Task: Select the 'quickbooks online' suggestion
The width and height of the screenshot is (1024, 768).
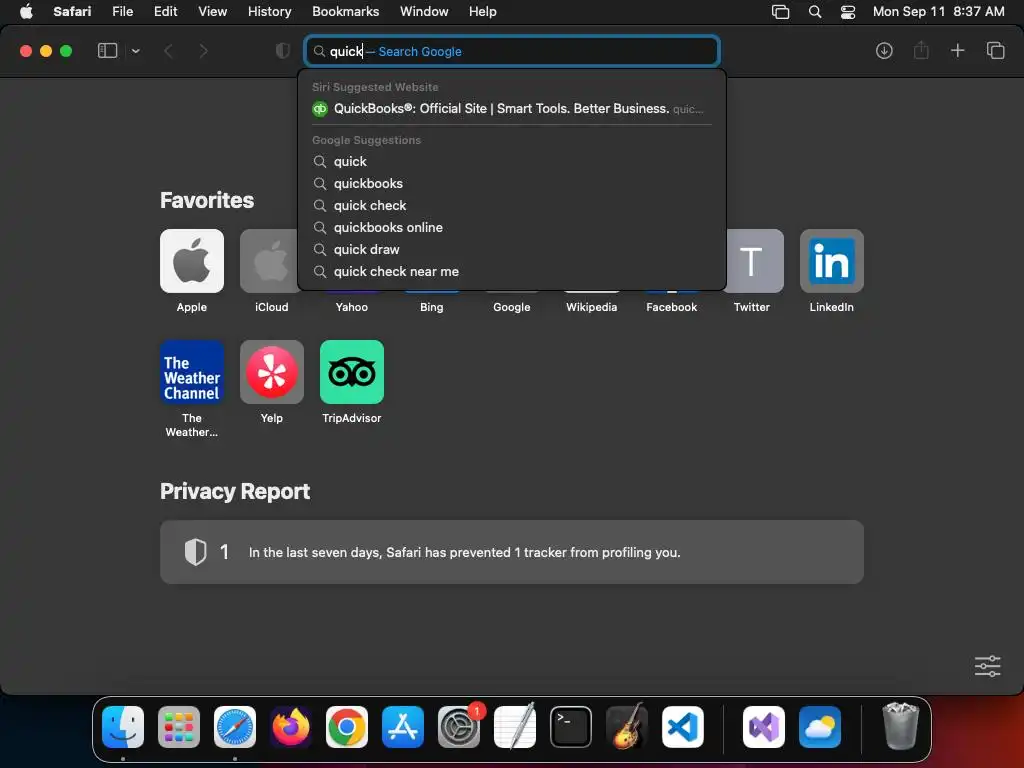Action: [x=512, y=227]
